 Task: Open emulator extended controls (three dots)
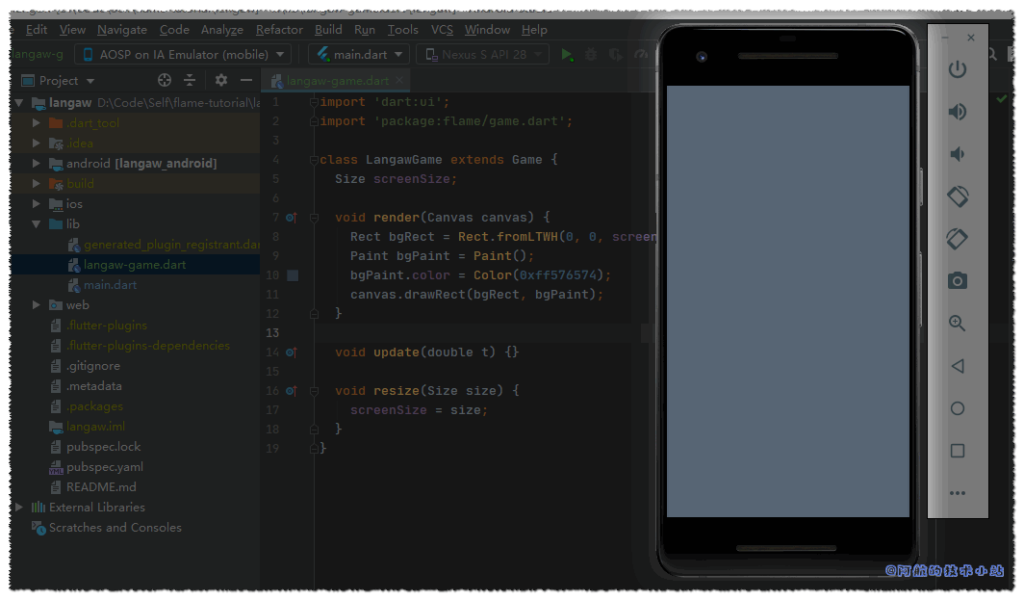[957, 493]
